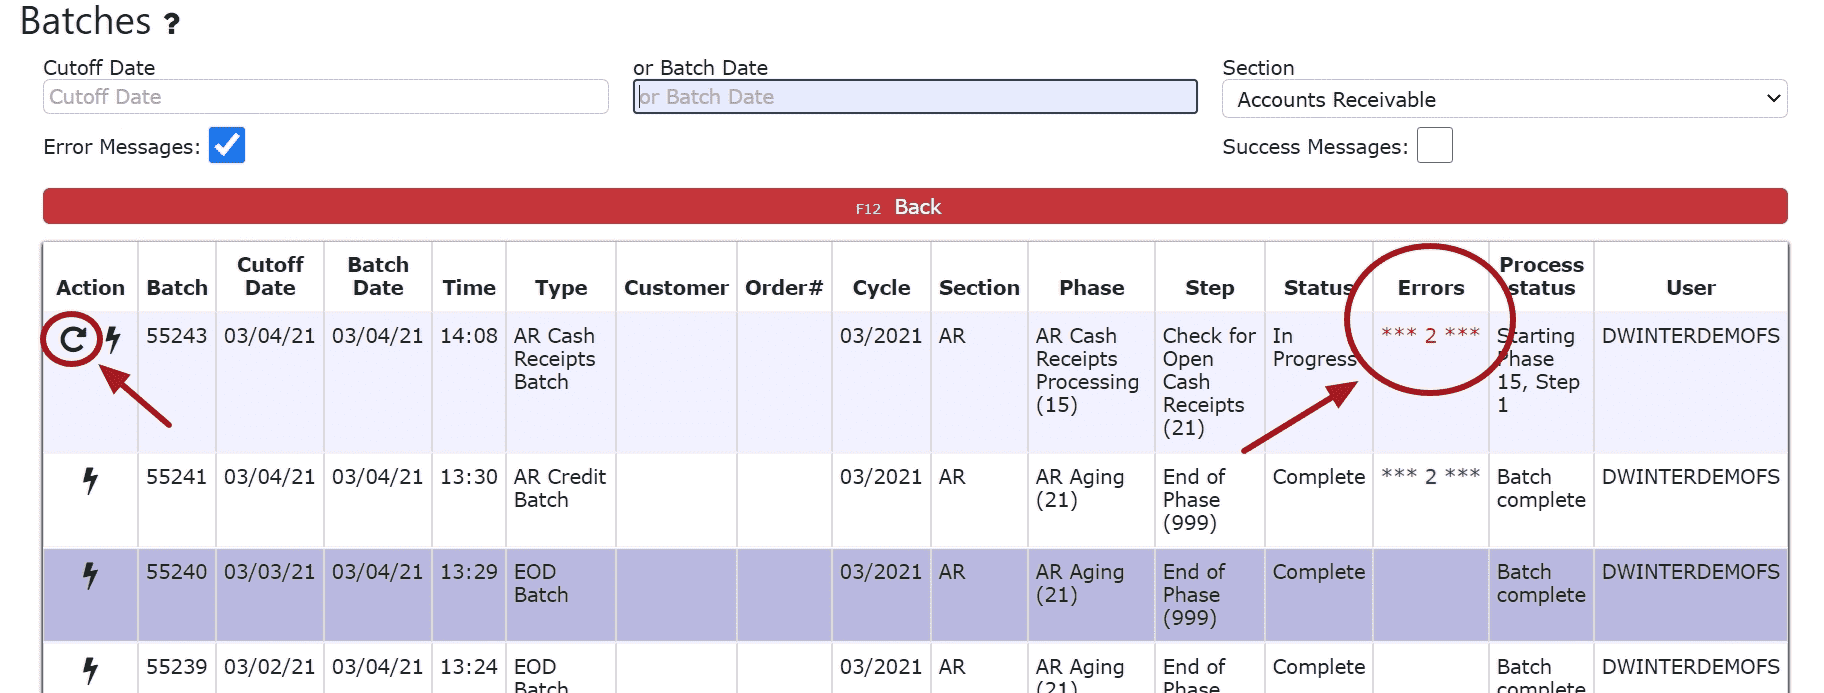This screenshot has width=1824, height=693.
Task: Click the Batch Date column header
Action: coord(378,276)
